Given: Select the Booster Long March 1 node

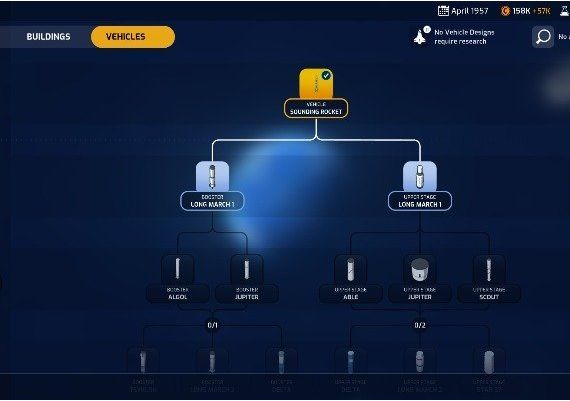Looking at the screenshot, I should coord(212,186).
